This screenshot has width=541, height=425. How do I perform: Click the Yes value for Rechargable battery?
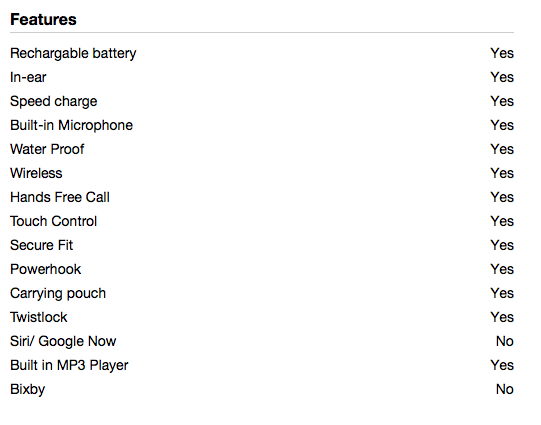502,53
